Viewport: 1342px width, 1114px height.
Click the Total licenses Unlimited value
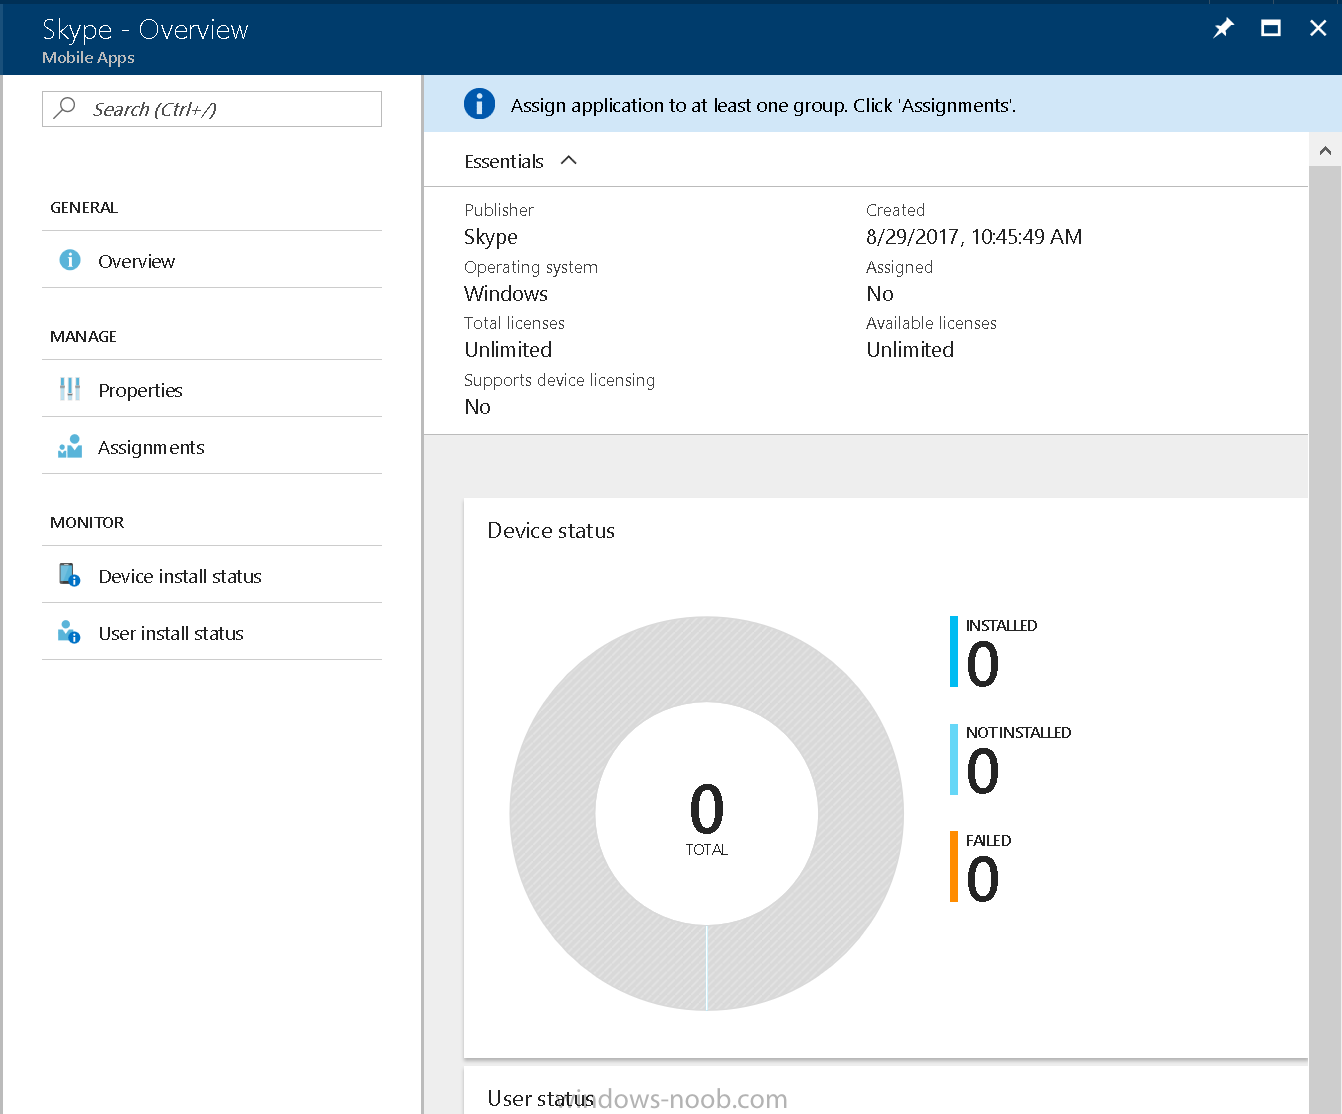[508, 349]
